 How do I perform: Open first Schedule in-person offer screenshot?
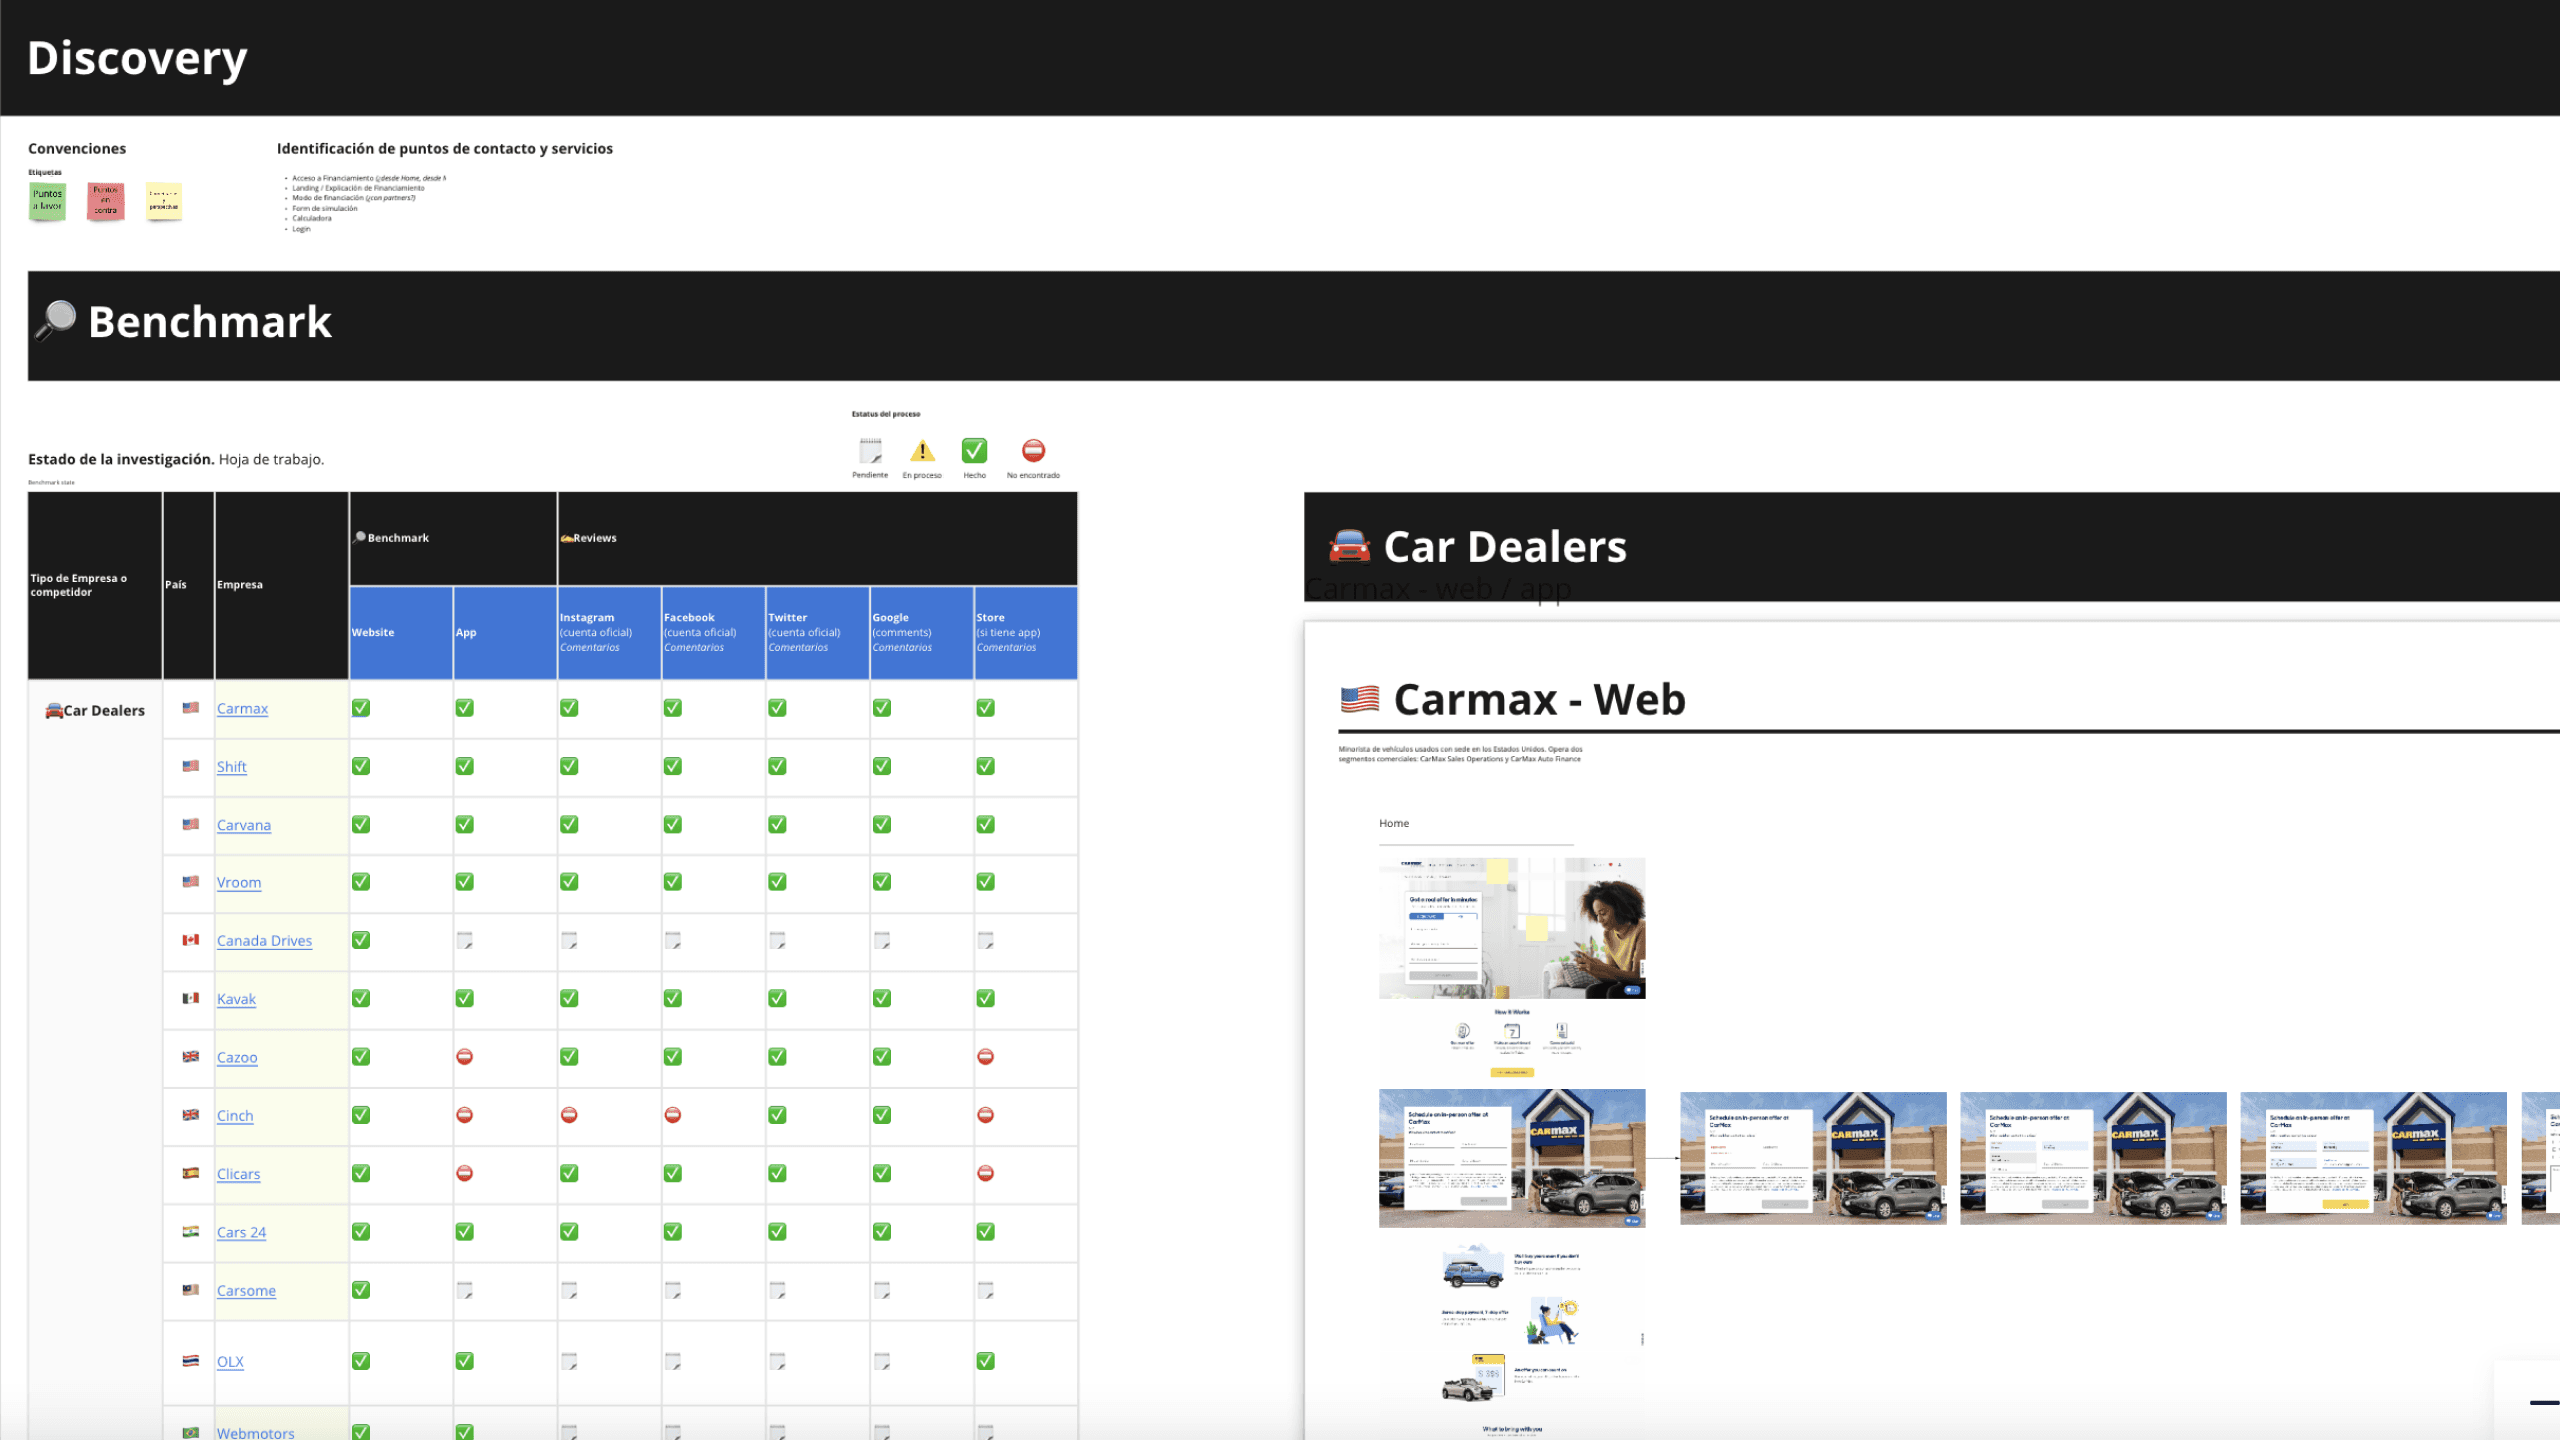pyautogui.click(x=1512, y=1158)
